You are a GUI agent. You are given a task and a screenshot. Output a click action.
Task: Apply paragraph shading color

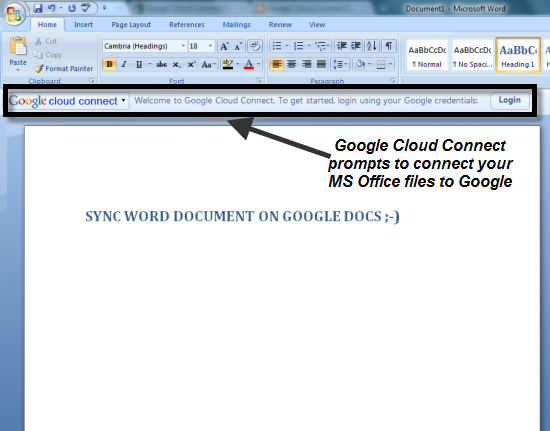coord(360,65)
